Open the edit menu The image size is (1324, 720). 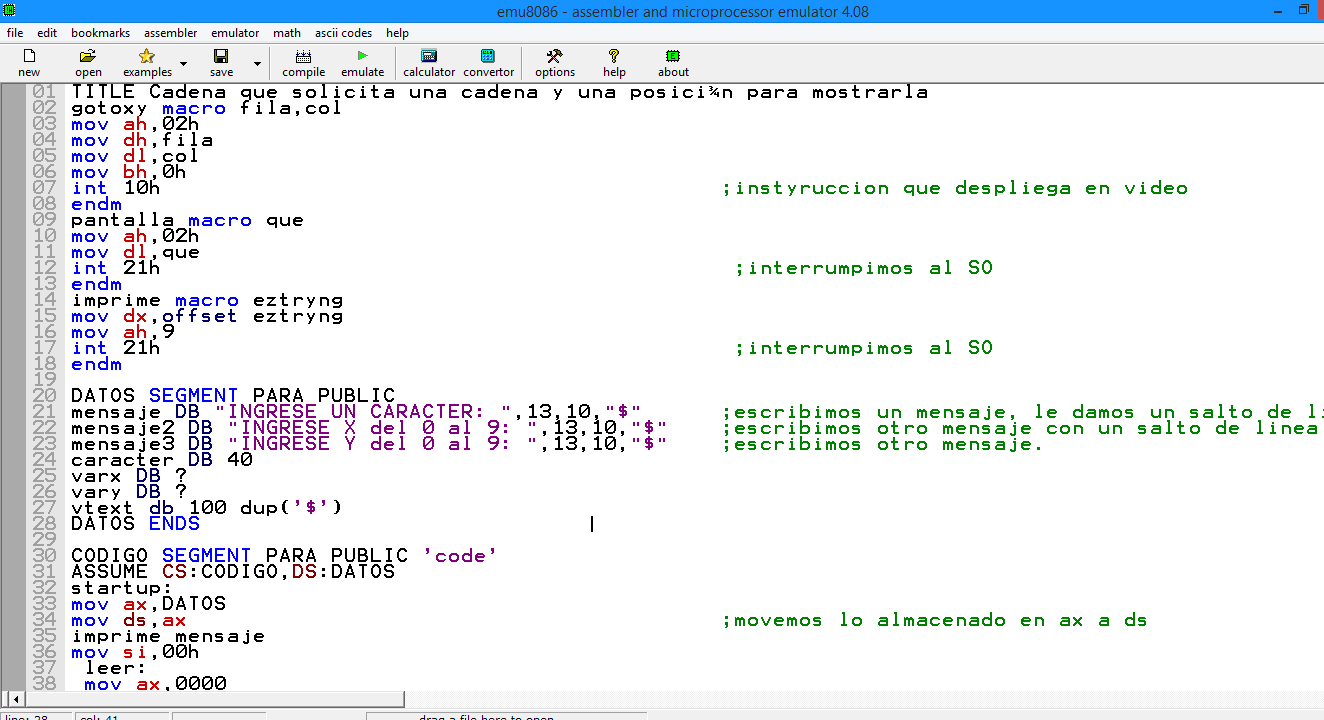[47, 33]
